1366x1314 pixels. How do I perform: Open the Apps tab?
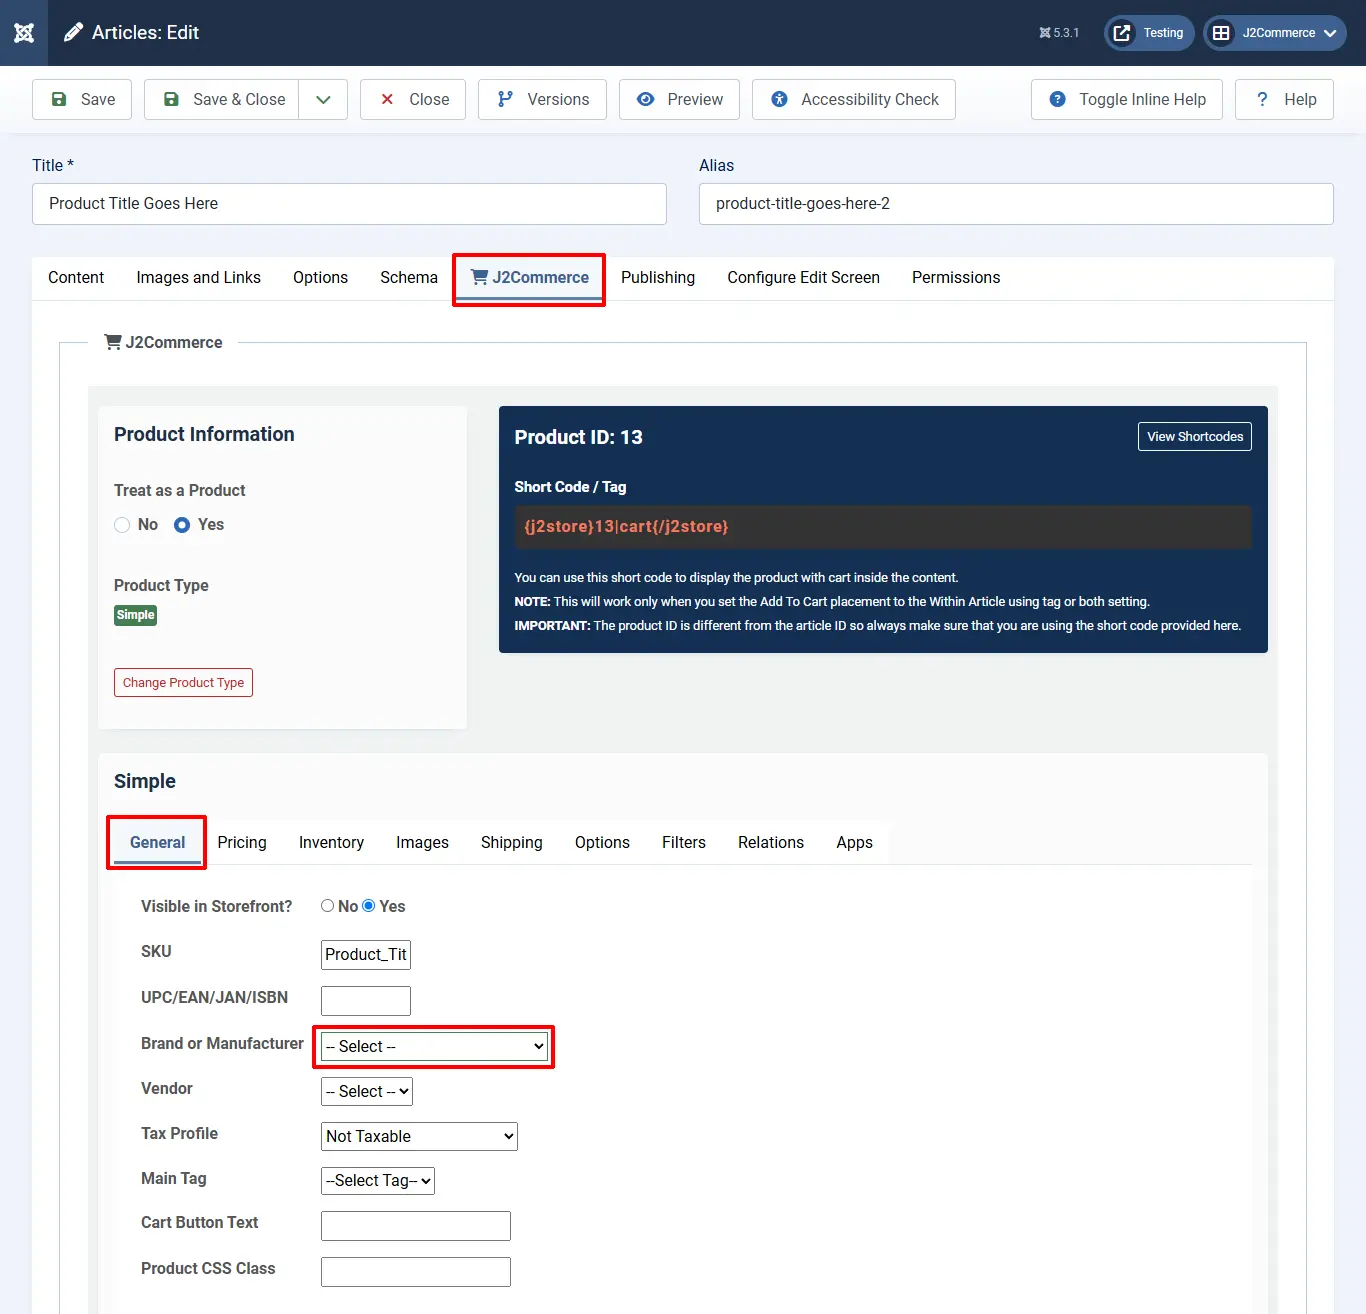[x=855, y=843]
